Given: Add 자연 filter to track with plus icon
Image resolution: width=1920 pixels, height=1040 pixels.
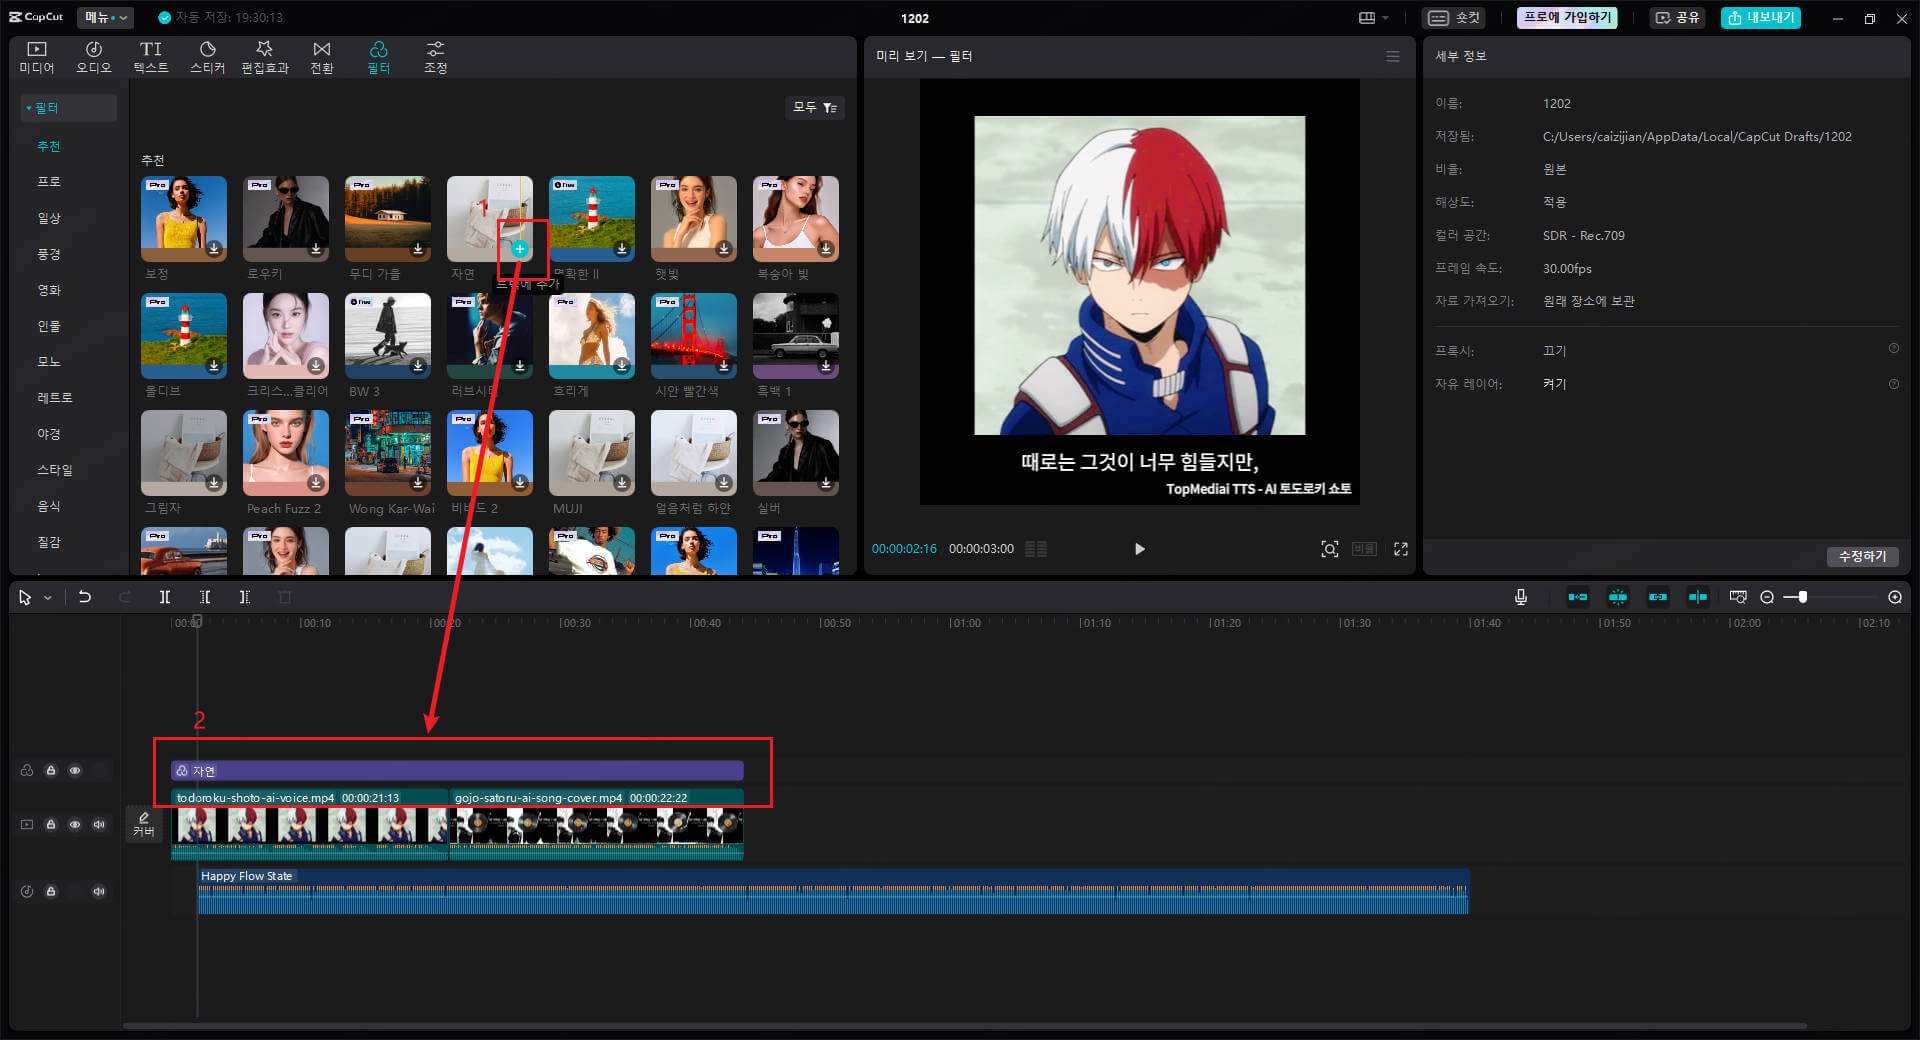Looking at the screenshot, I should (520, 249).
